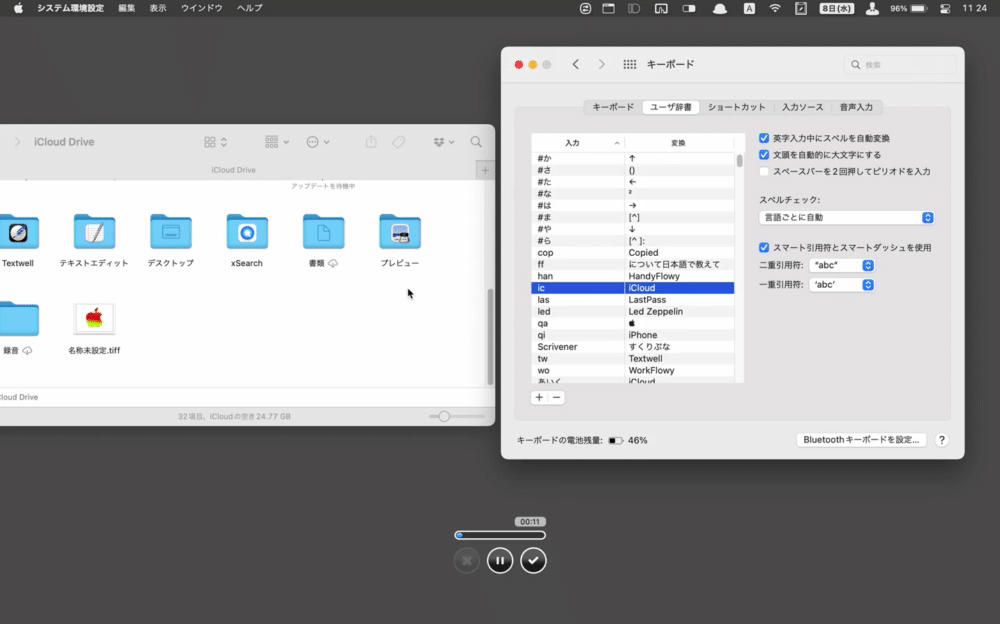Select the qi iPhone row
The image size is (1000, 624).
click(633, 335)
